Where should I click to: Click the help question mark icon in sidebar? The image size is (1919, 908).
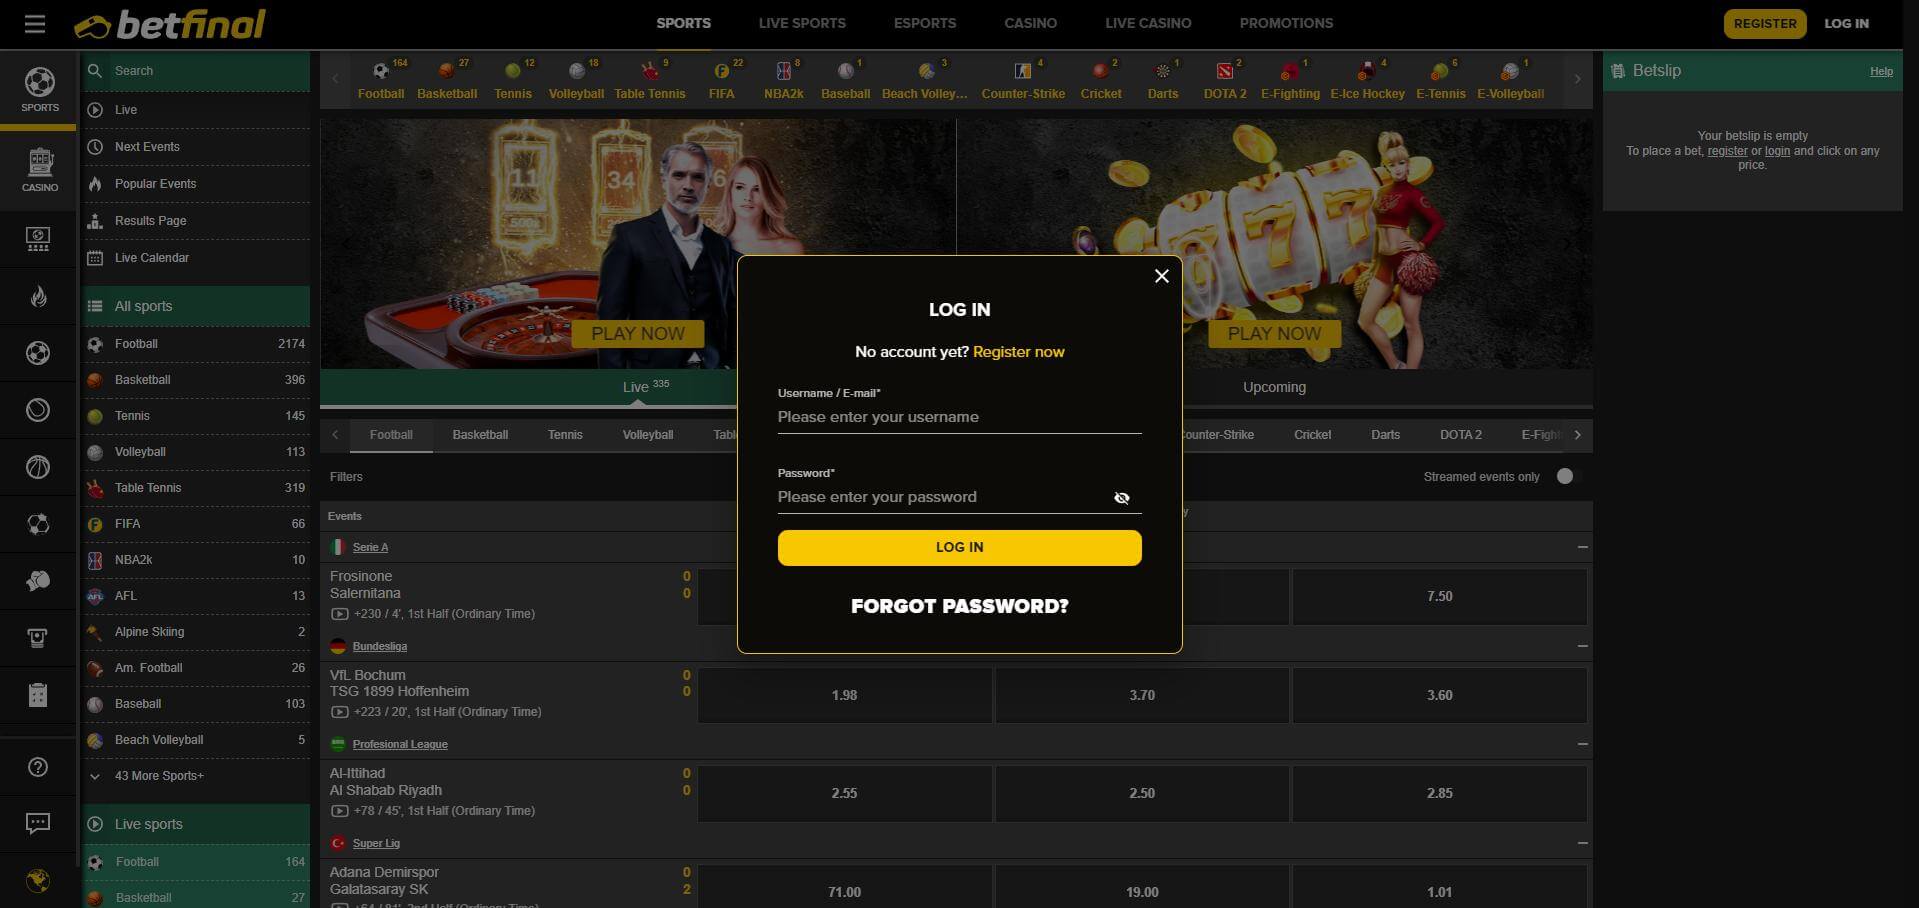(x=38, y=766)
